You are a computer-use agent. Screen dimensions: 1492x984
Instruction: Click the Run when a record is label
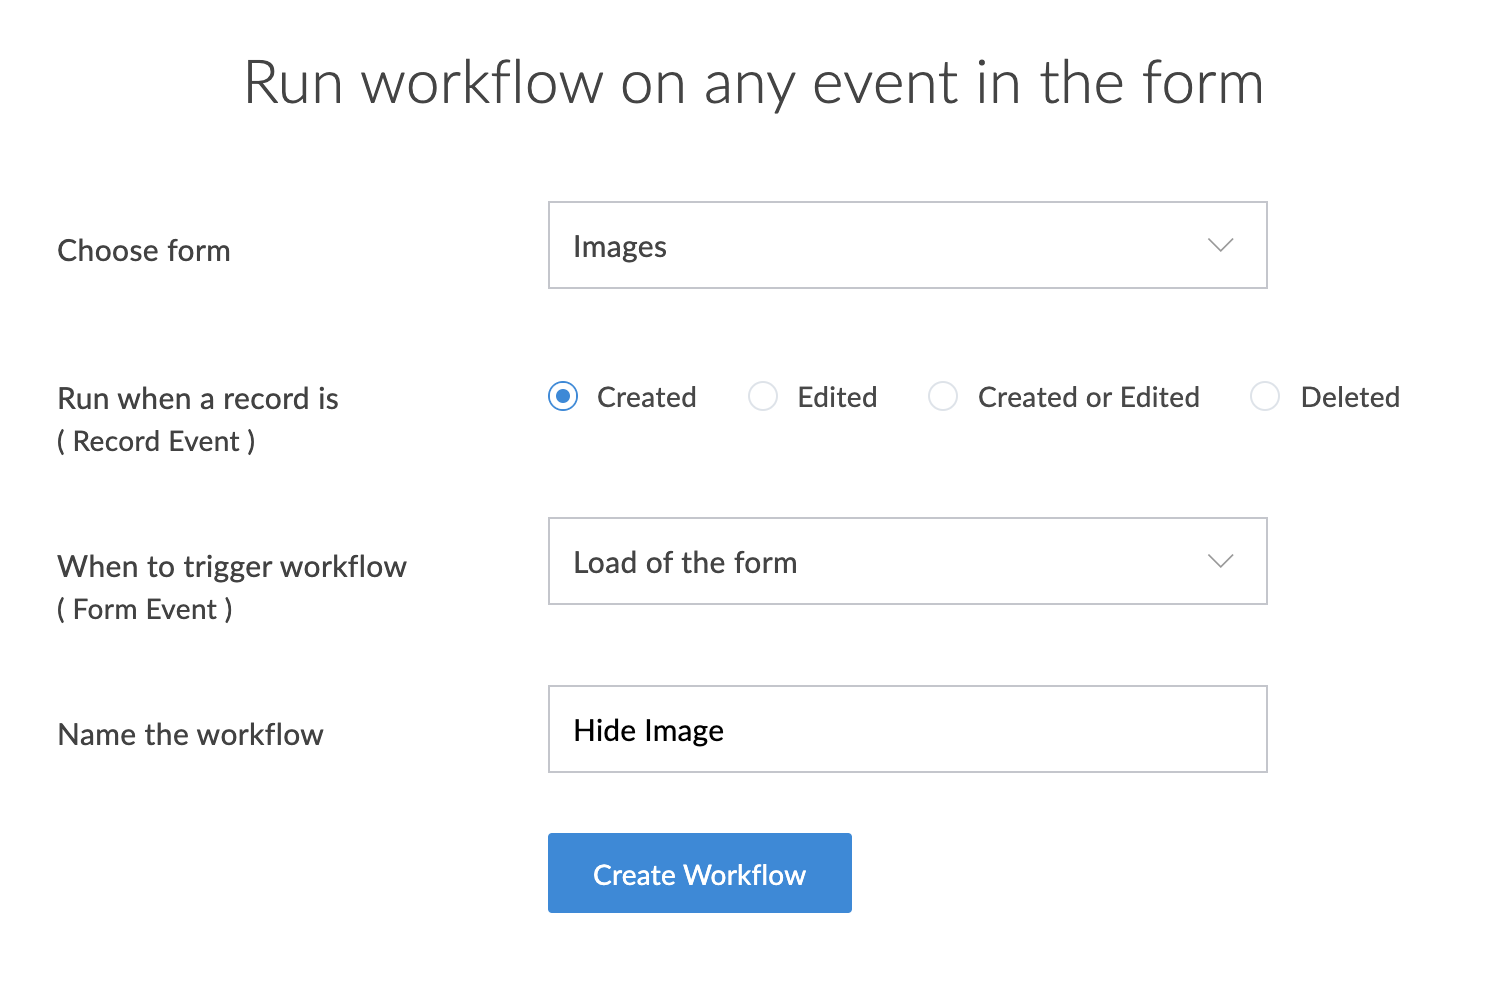(x=198, y=399)
